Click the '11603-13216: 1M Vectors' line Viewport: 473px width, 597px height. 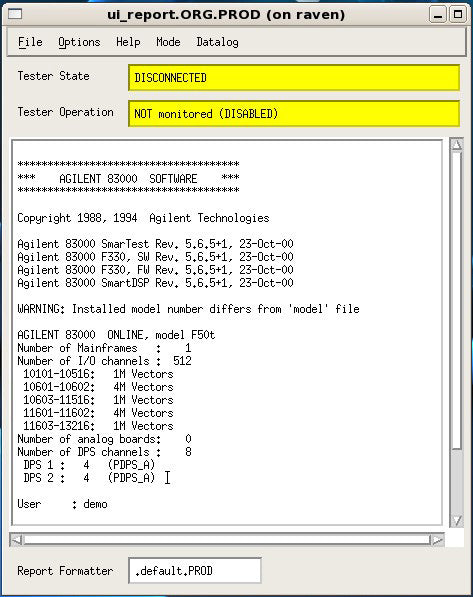click(98, 426)
